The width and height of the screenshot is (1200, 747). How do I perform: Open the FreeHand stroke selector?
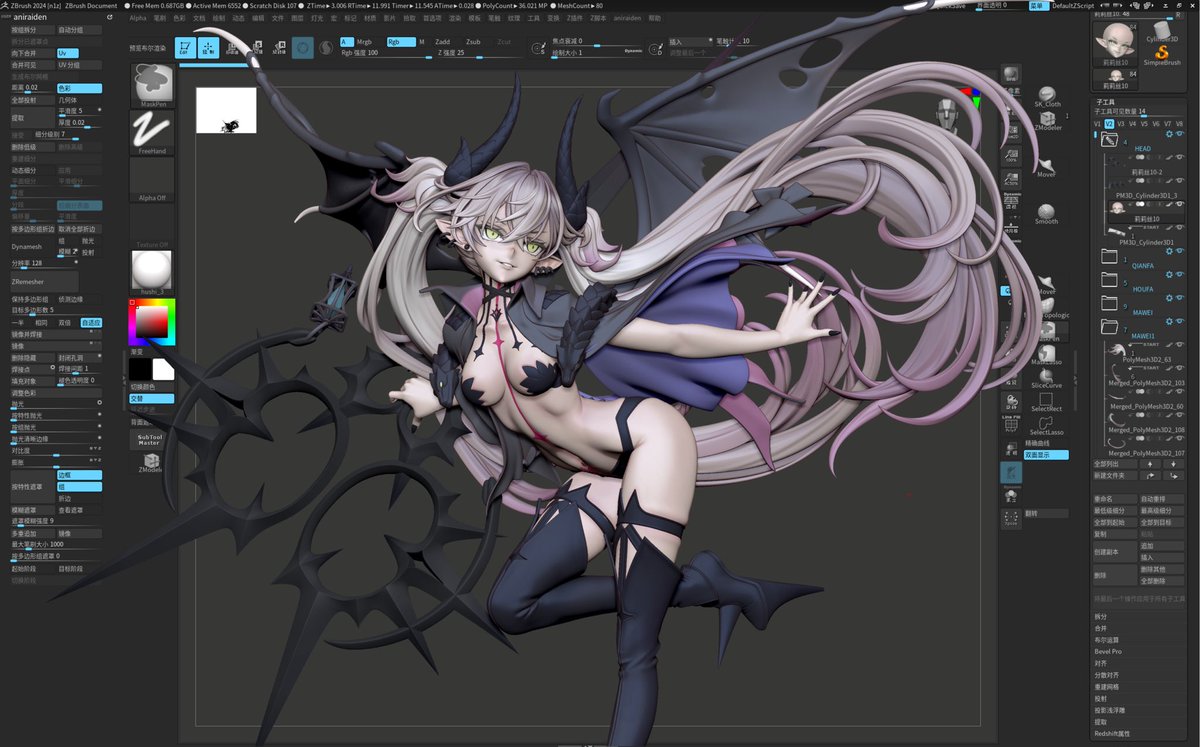(x=152, y=132)
